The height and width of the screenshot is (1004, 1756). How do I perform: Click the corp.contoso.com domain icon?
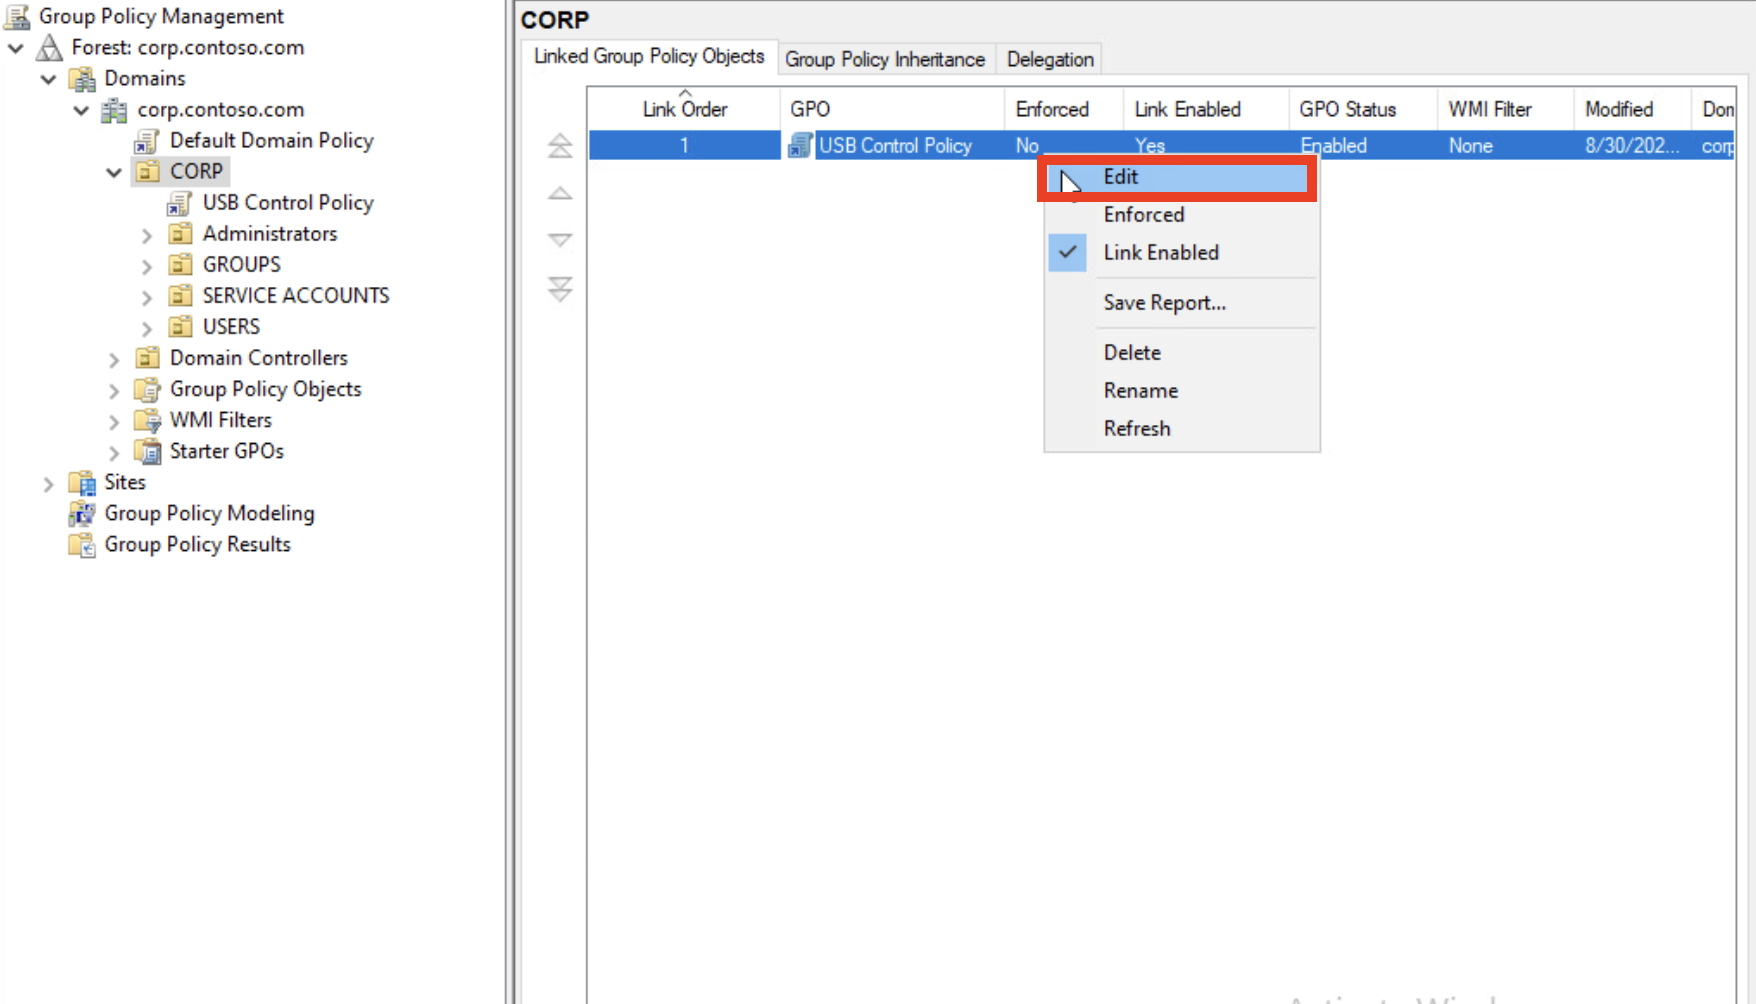tap(115, 109)
